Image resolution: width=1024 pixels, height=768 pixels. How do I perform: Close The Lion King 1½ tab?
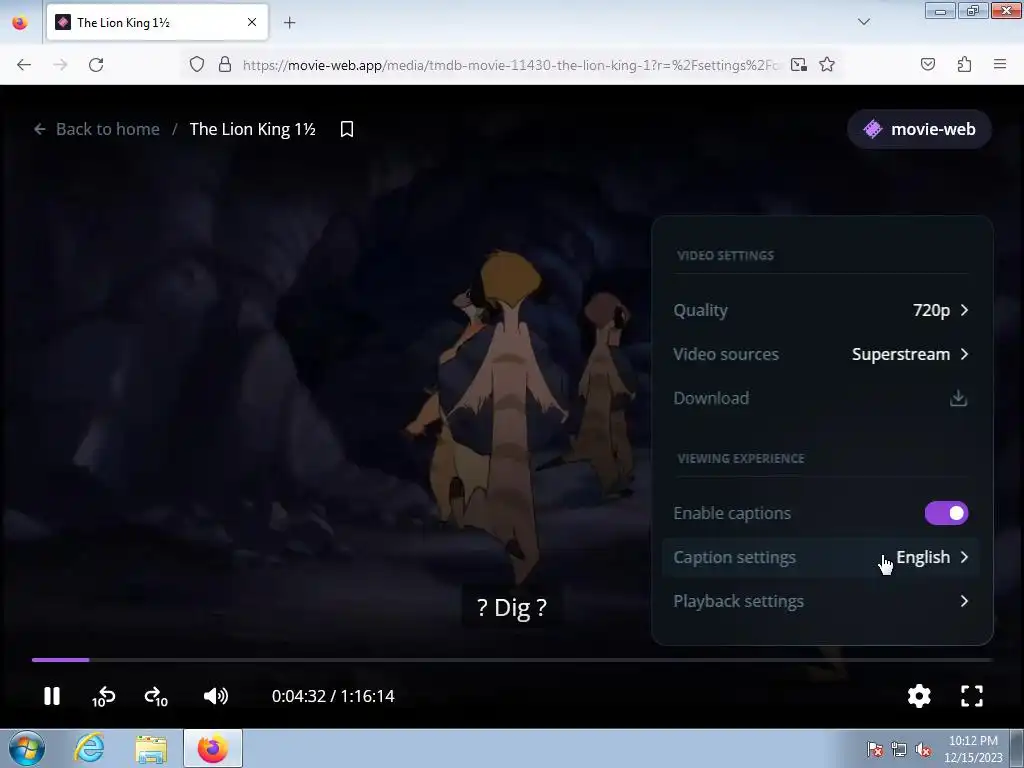click(x=252, y=23)
